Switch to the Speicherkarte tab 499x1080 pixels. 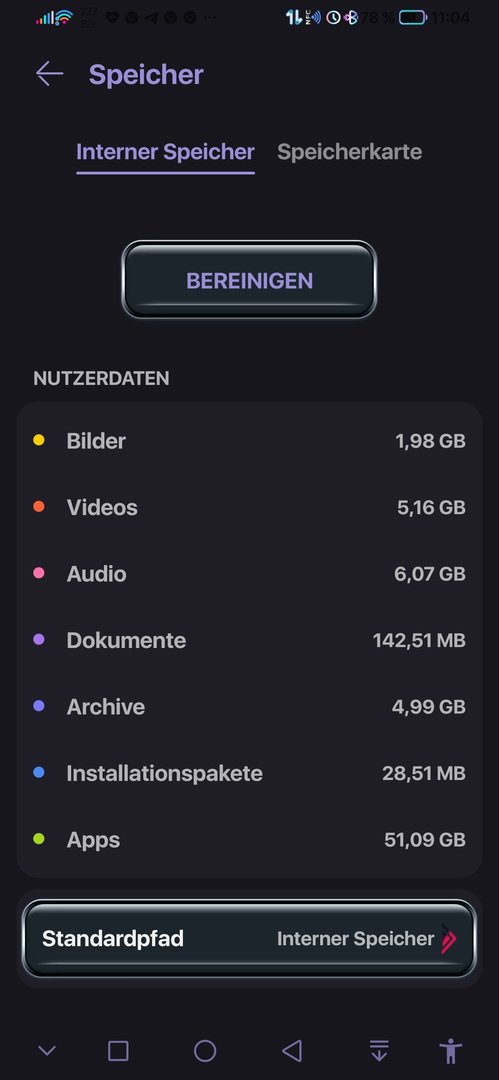[x=349, y=152]
